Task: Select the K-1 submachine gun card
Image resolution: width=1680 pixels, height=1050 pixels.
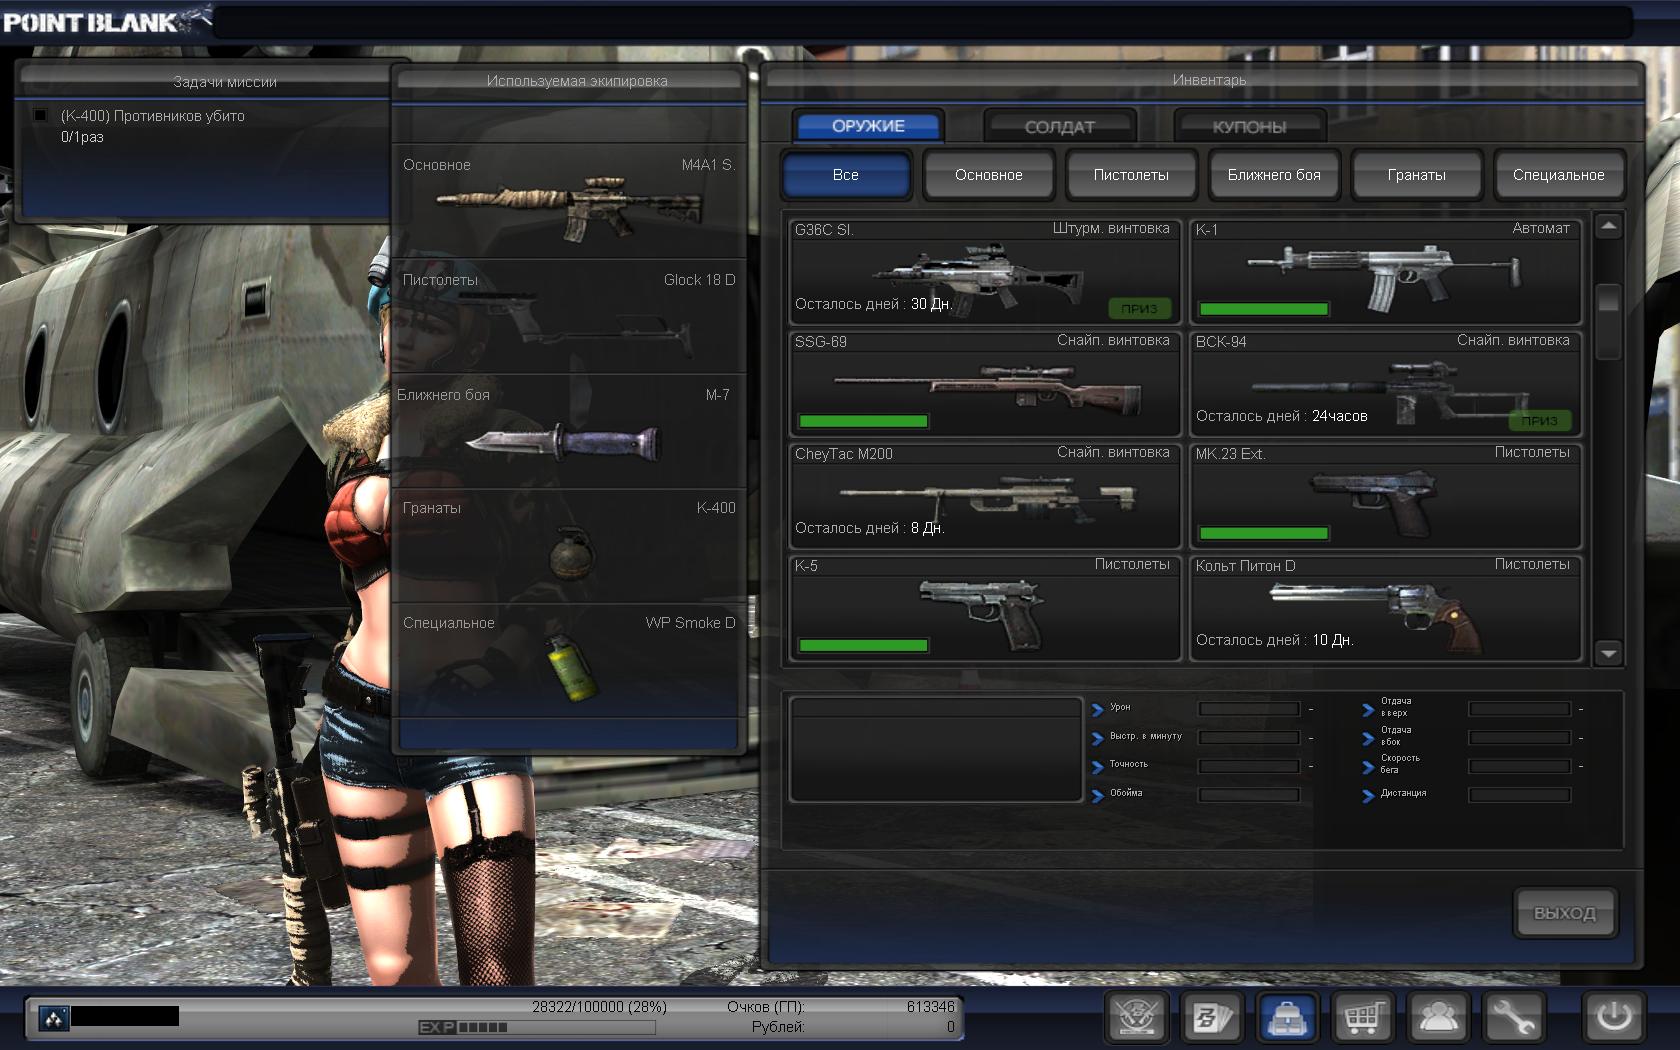Action: 1385,271
